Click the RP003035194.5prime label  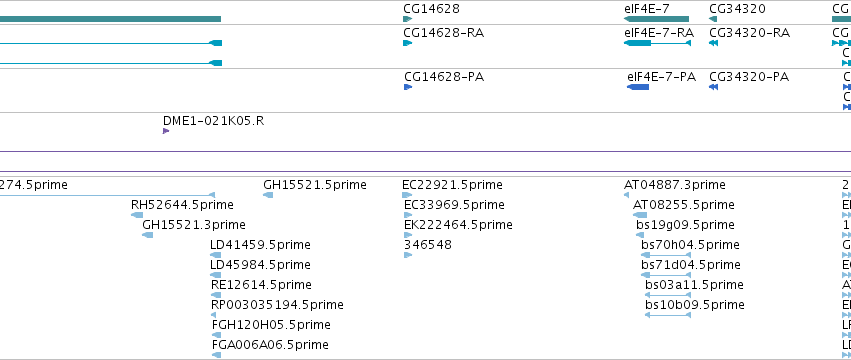coord(277,305)
